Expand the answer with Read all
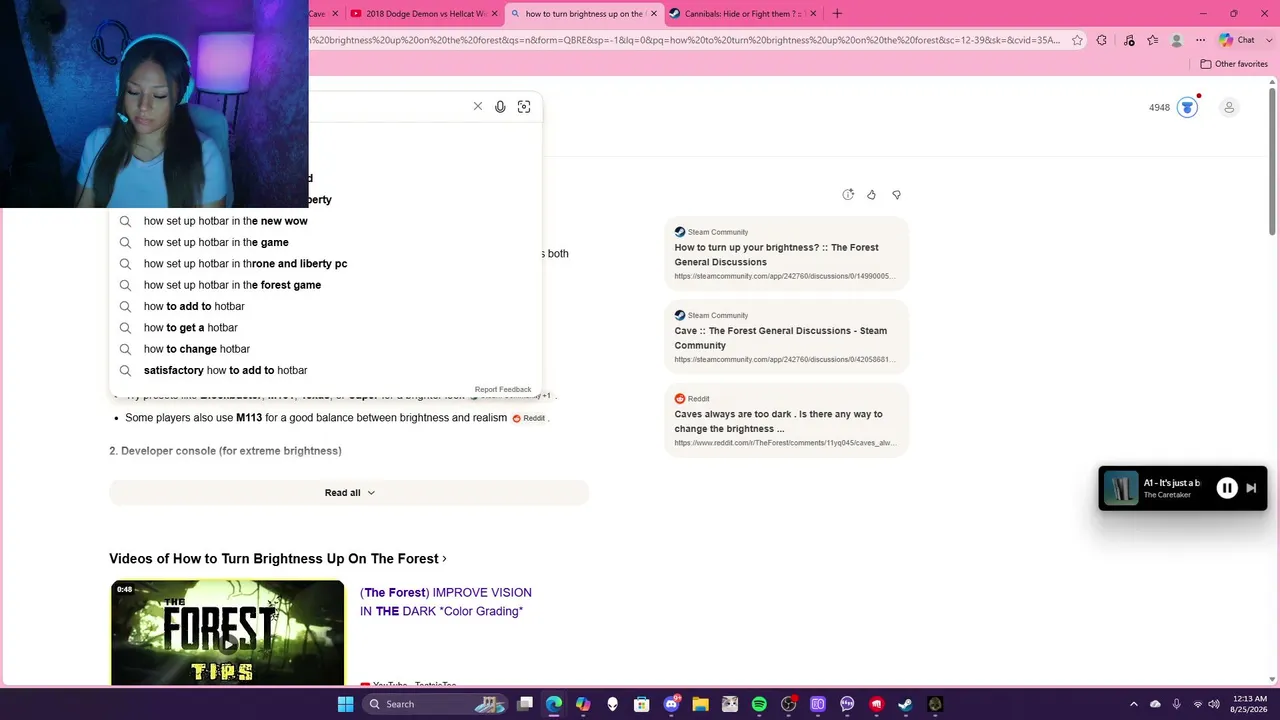 click(x=349, y=493)
